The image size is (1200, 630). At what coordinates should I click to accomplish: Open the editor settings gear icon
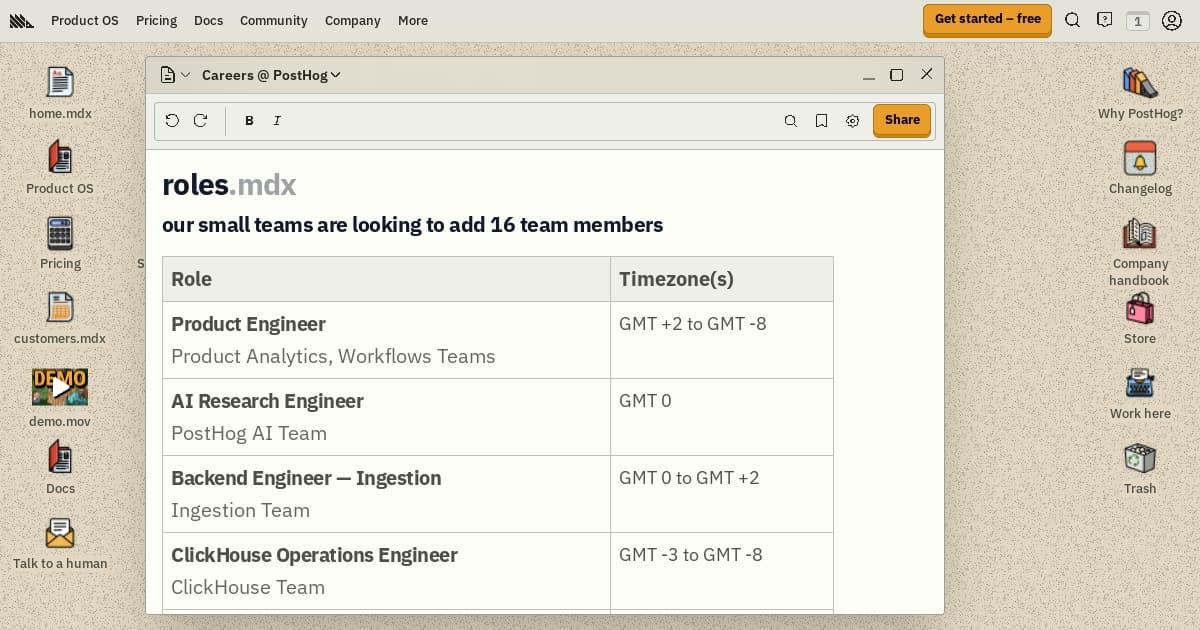point(852,120)
